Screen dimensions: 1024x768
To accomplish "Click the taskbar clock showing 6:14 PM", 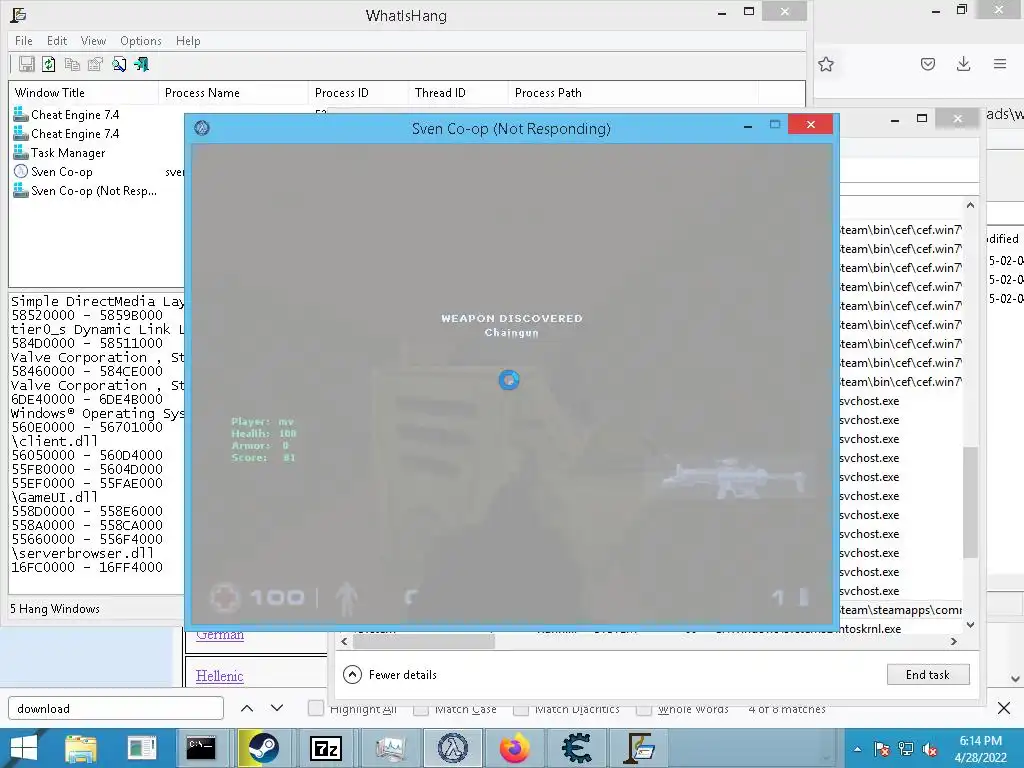I will 980,749.
